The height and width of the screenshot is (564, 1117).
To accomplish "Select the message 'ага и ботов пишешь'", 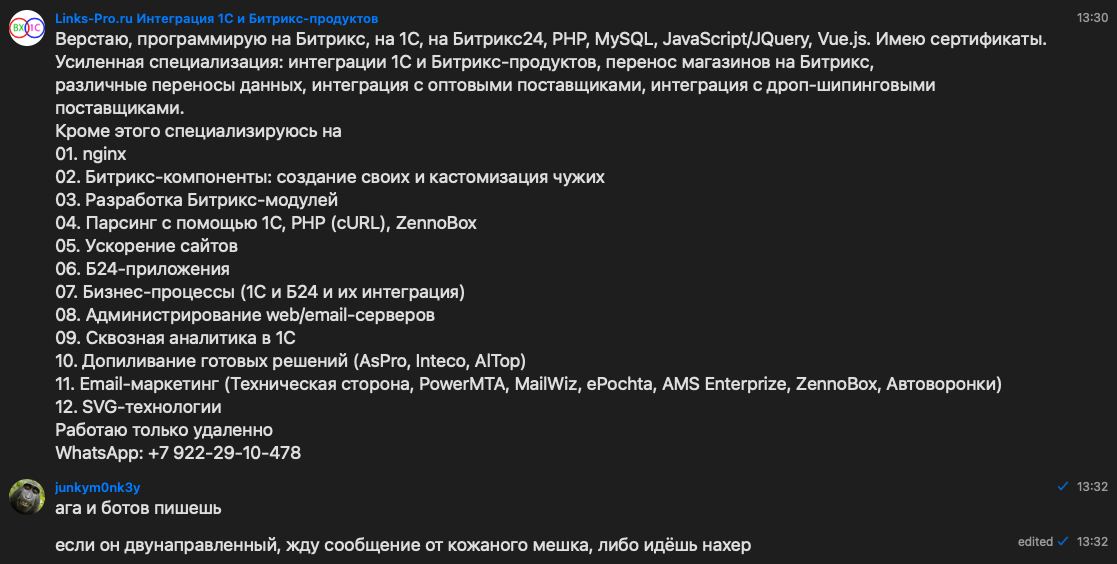I will [138, 508].
